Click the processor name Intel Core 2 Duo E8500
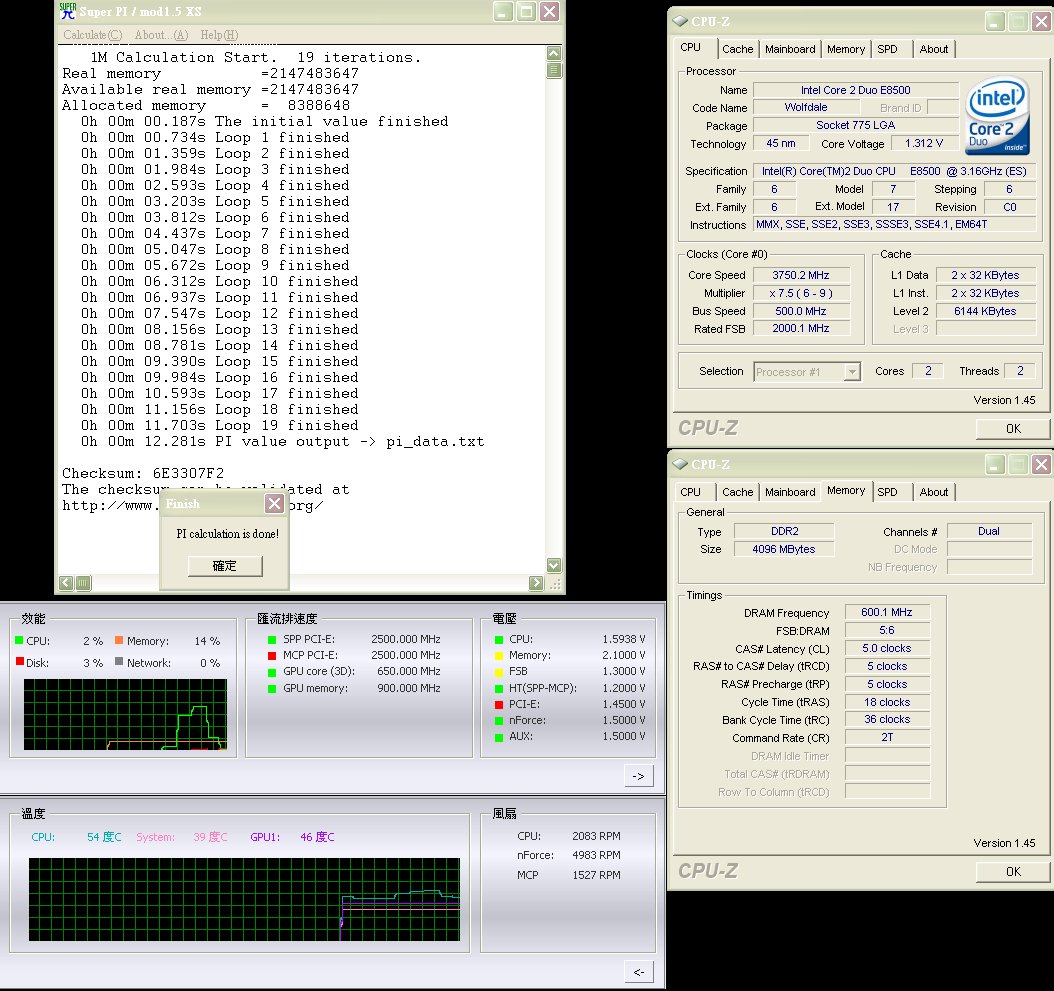 click(856, 90)
